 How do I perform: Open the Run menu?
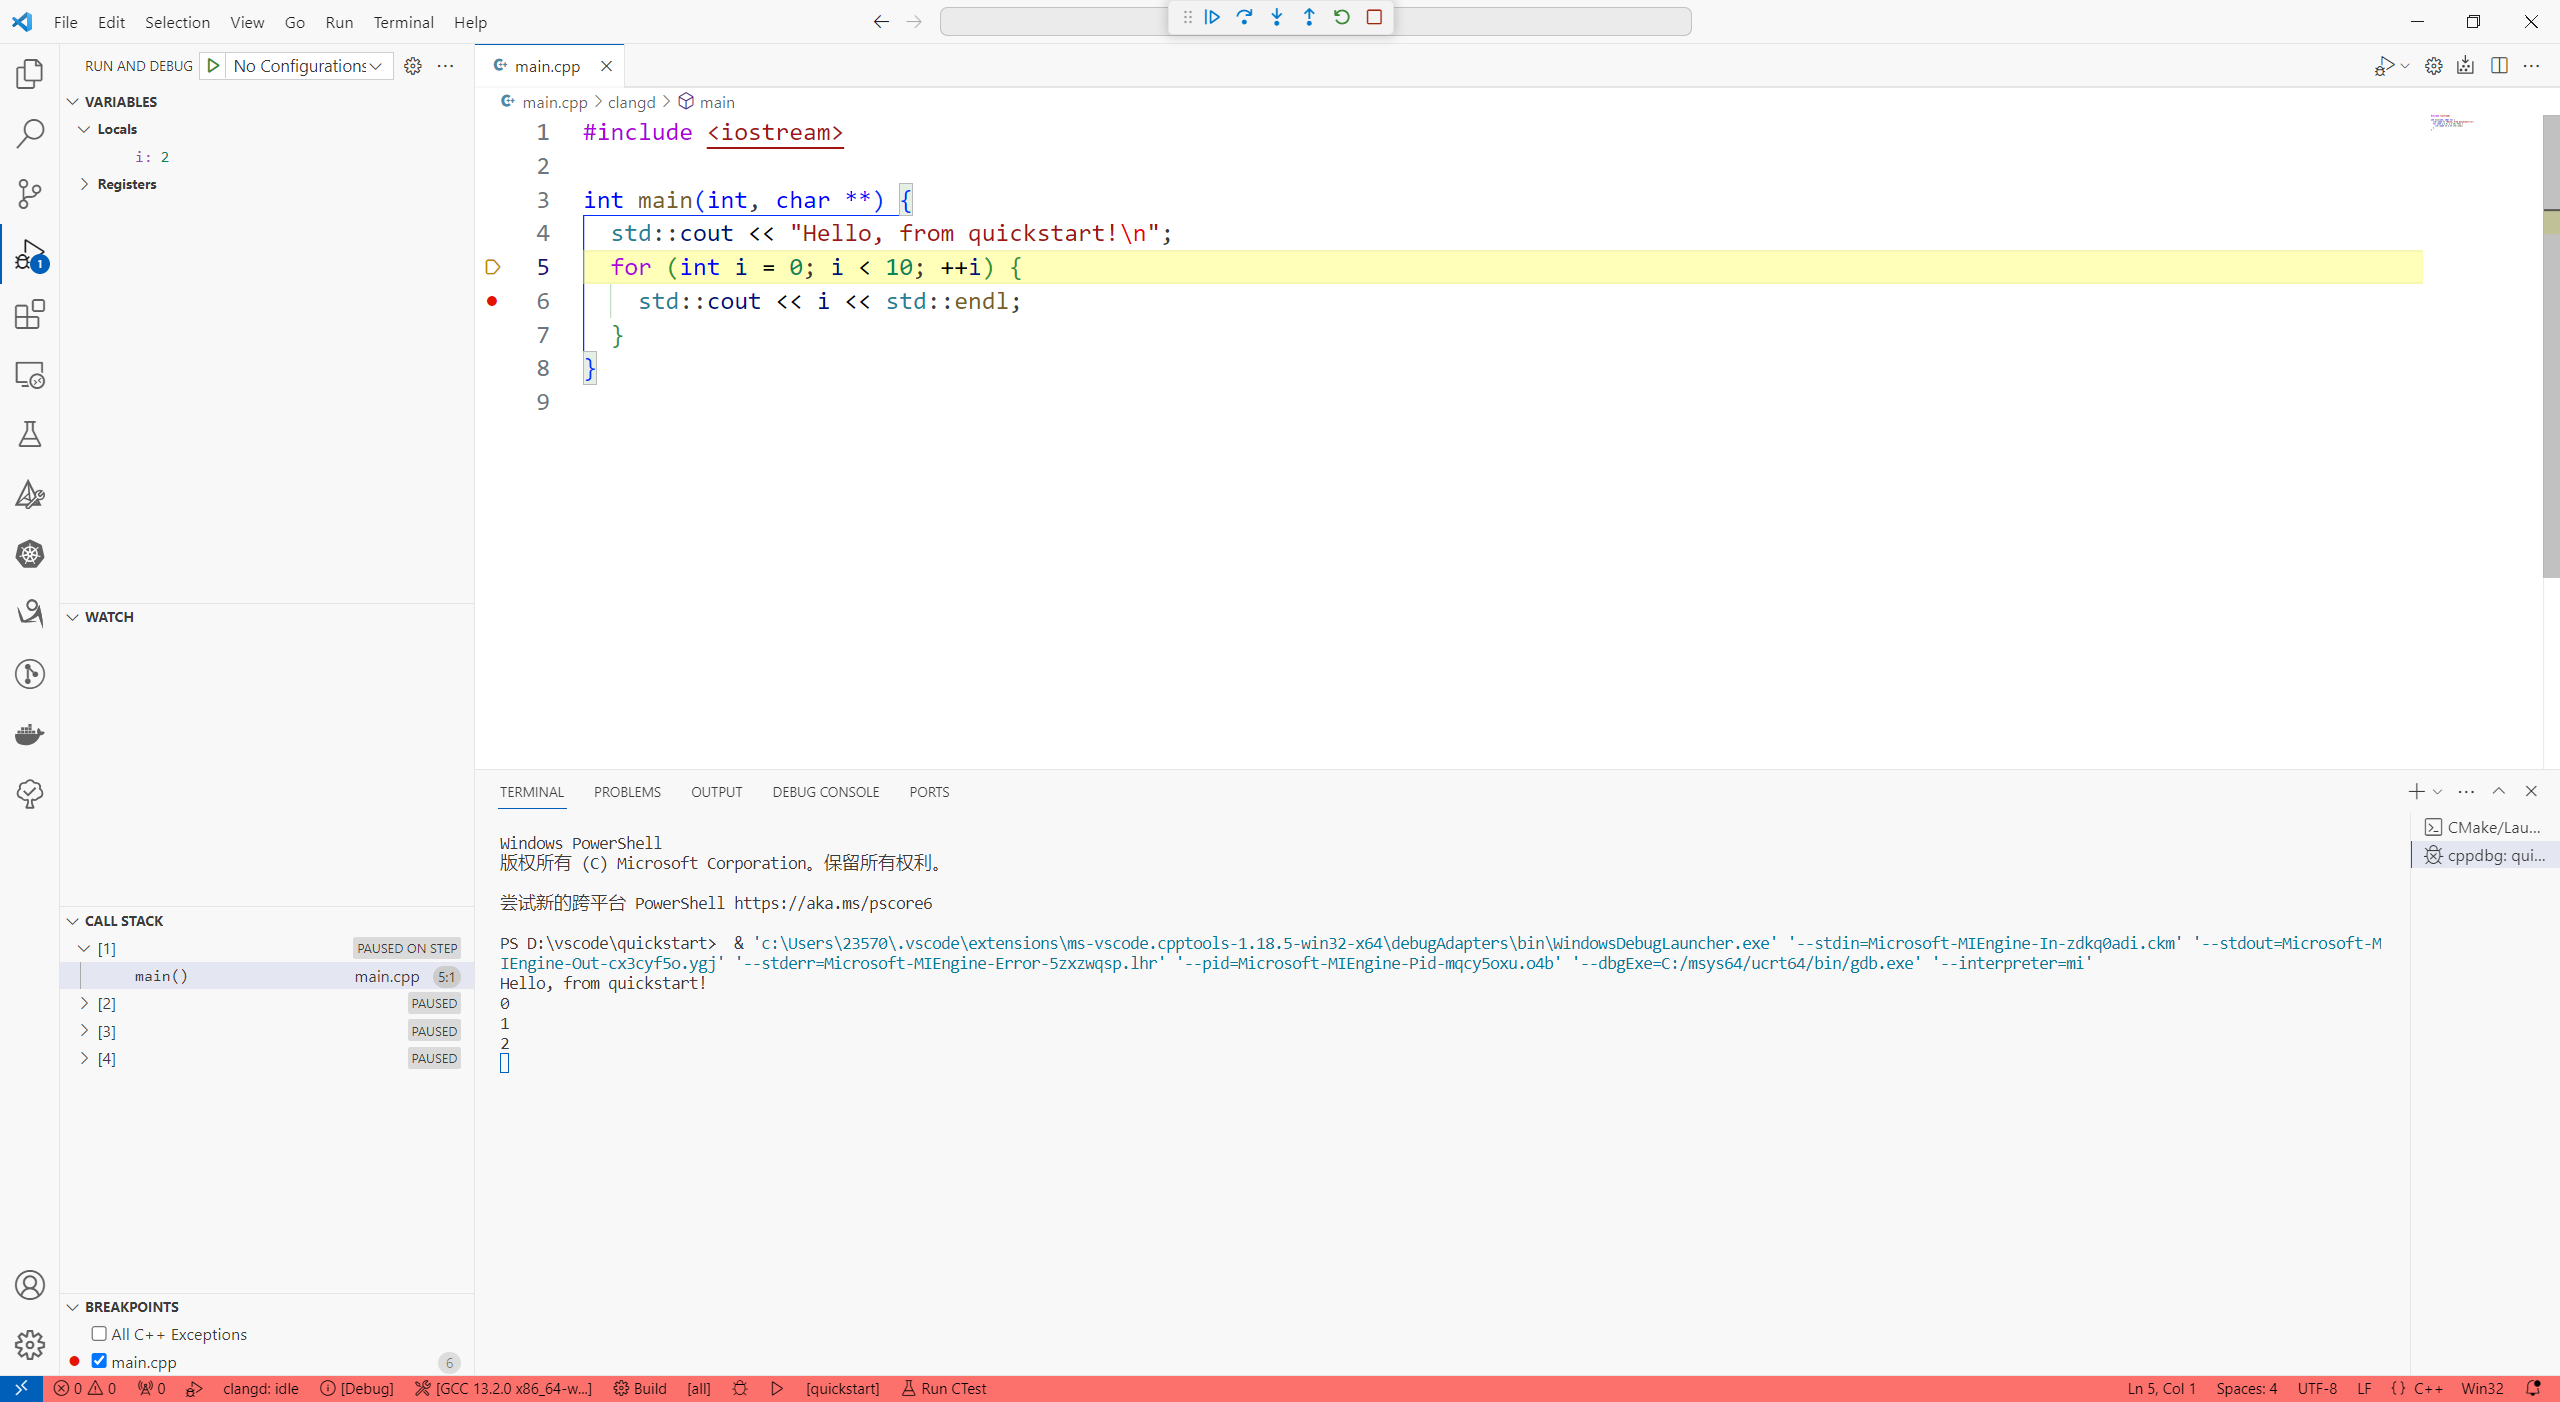tap(339, 22)
